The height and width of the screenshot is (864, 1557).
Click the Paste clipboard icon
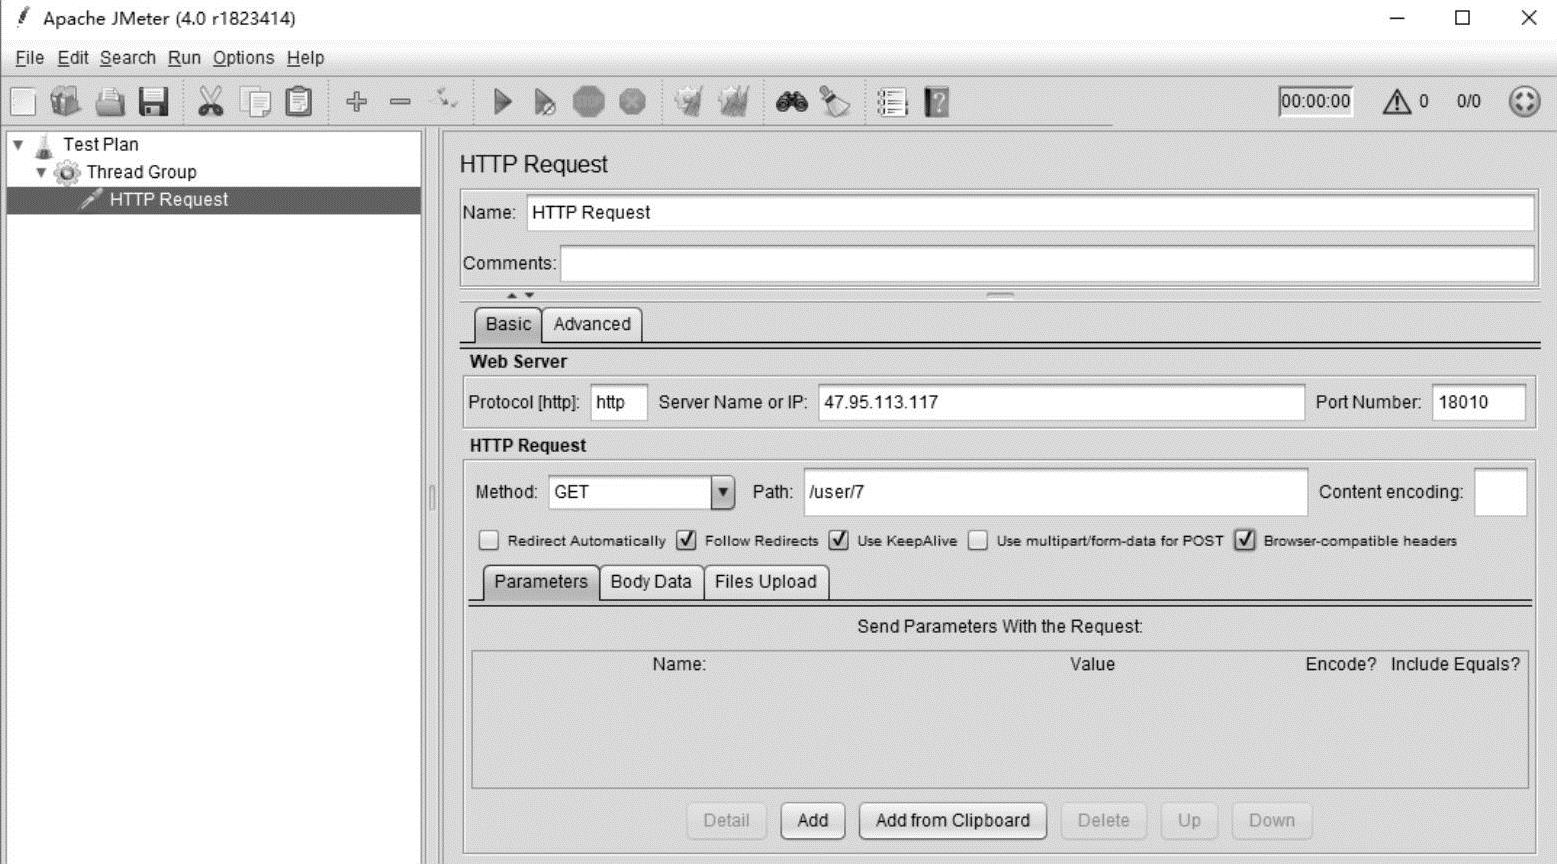point(299,102)
